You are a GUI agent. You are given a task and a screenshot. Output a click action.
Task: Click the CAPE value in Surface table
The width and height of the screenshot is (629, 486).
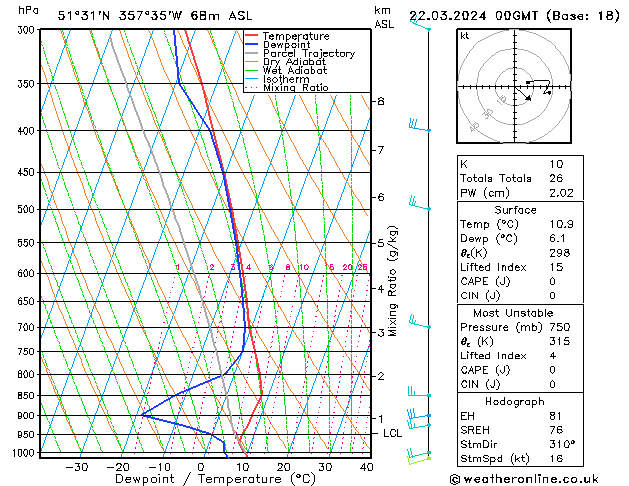(552, 281)
